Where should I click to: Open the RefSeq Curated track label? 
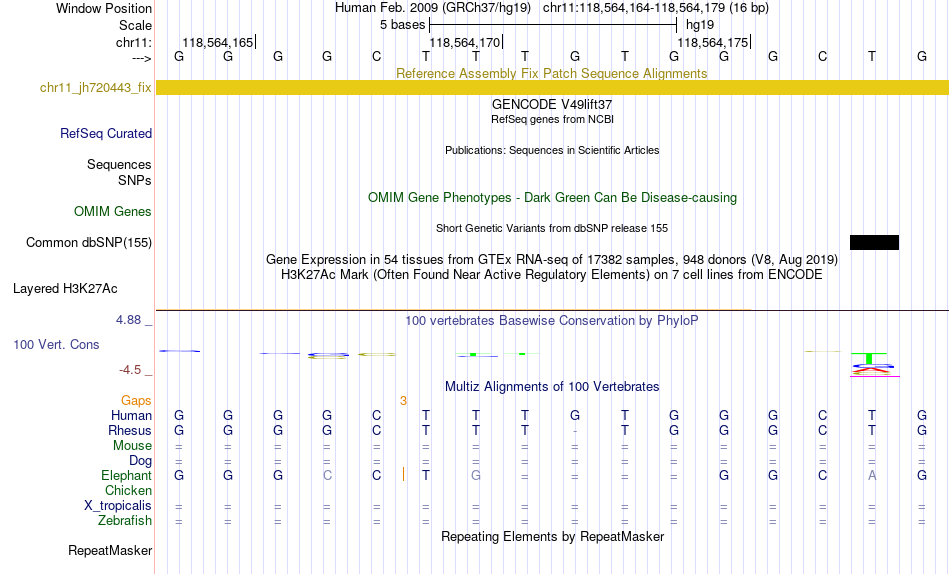pyautogui.click(x=105, y=133)
